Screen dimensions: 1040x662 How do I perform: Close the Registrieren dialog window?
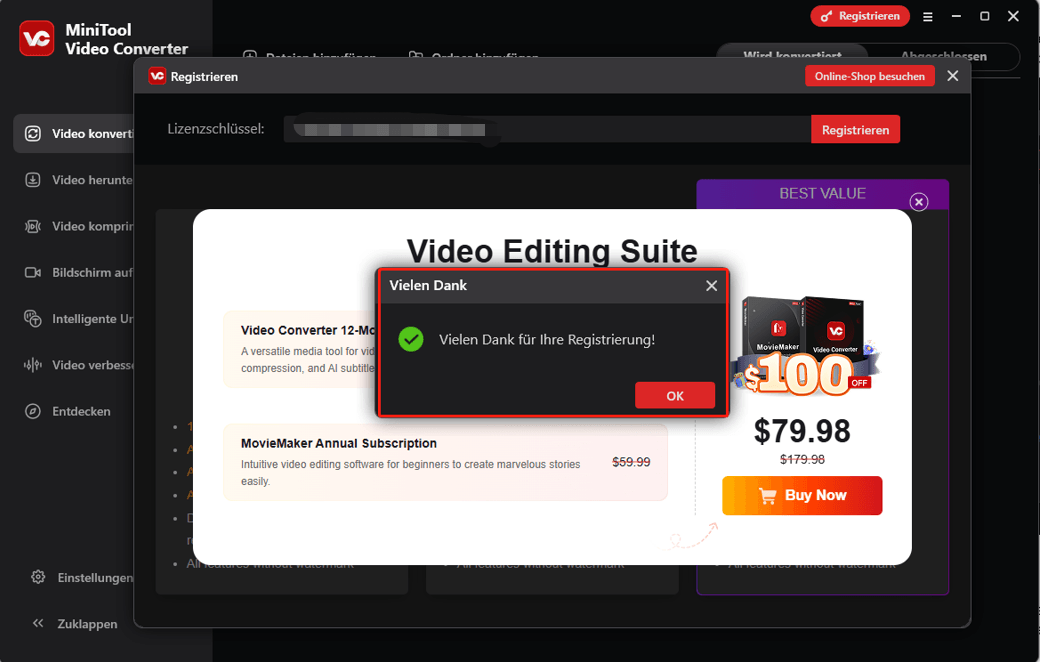[952, 76]
